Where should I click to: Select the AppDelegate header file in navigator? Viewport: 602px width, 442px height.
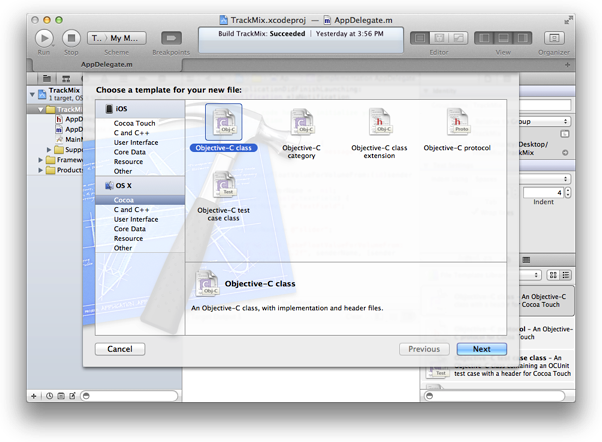click(x=69, y=119)
